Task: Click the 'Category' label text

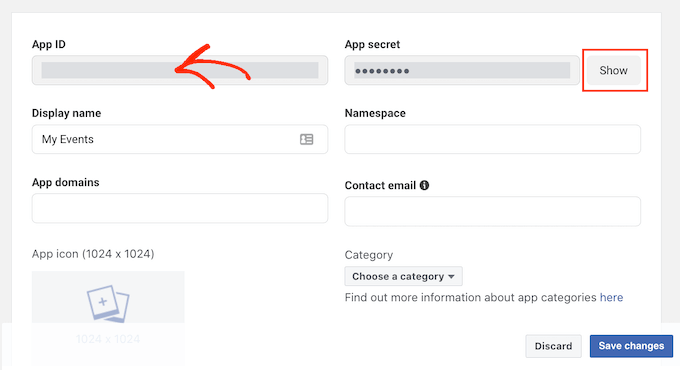Action: pyautogui.click(x=369, y=255)
